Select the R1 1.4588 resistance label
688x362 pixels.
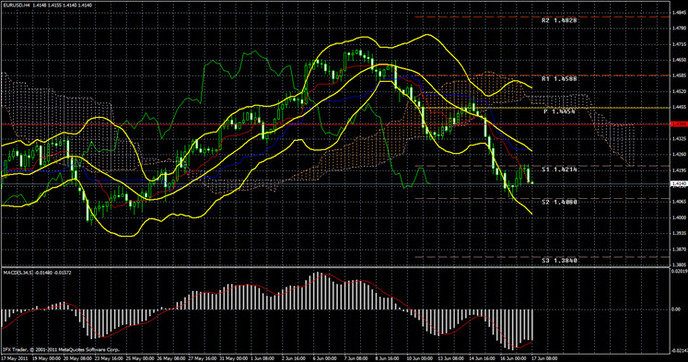click(x=559, y=79)
